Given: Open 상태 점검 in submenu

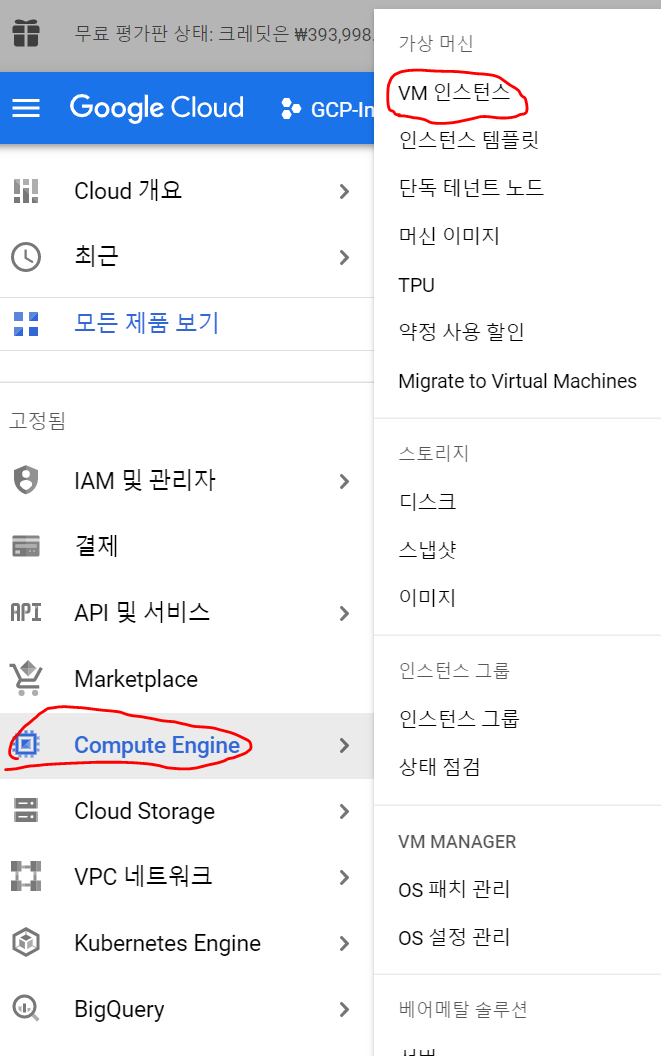Looking at the screenshot, I should 439,766.
